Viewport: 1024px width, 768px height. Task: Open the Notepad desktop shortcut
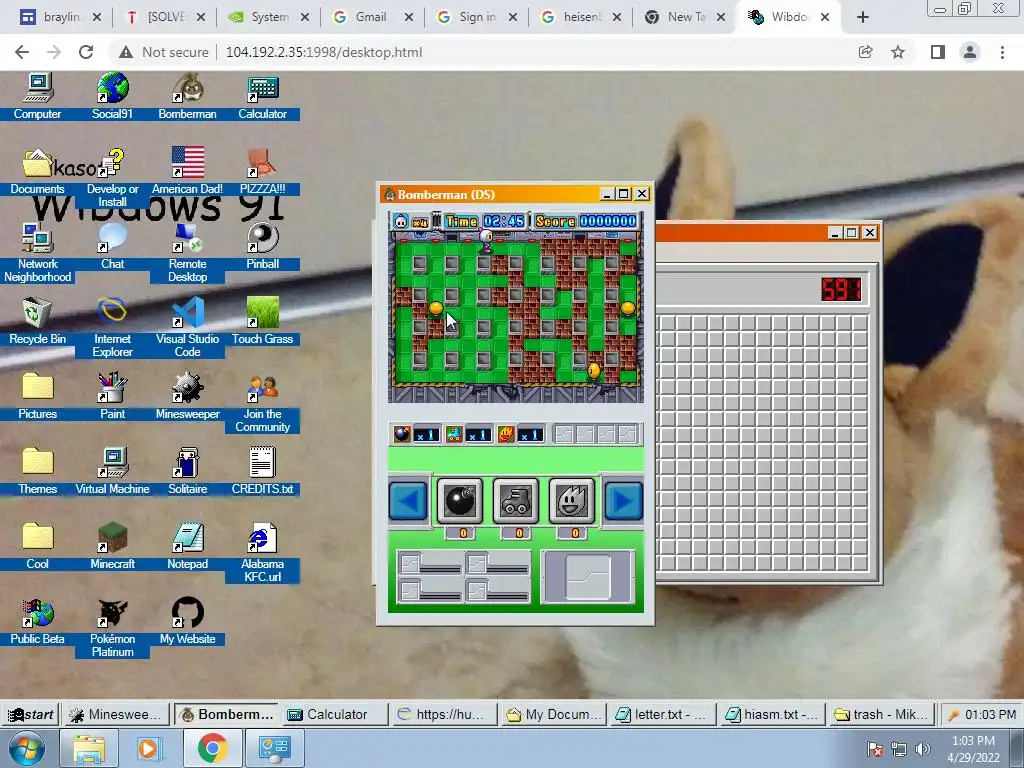tap(187, 537)
